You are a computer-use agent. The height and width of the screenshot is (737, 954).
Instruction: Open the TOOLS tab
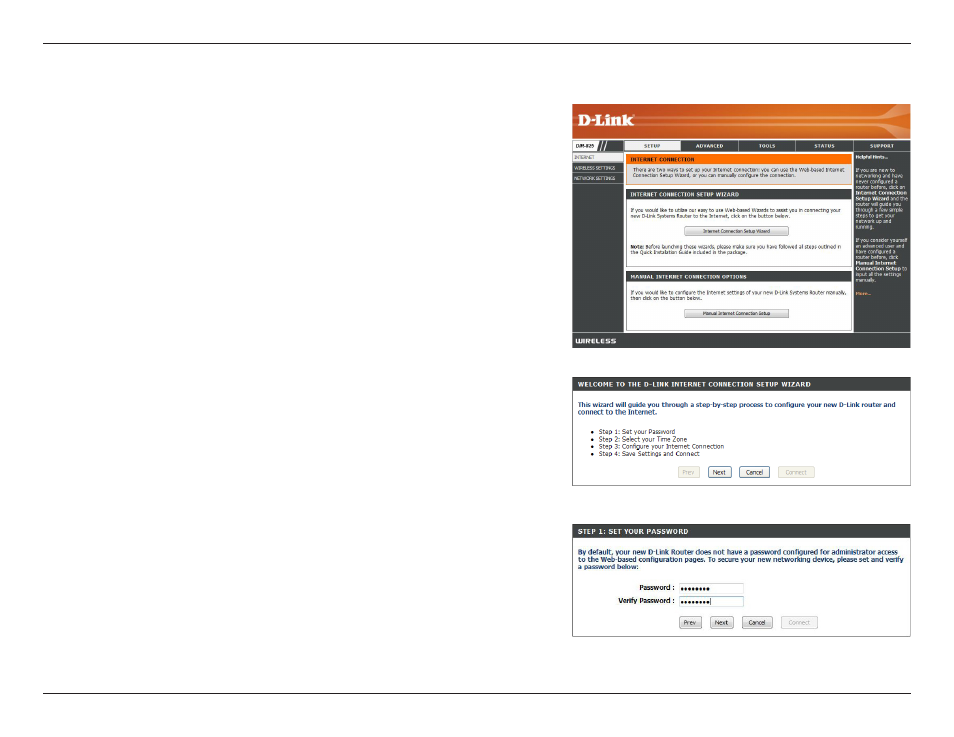tap(767, 146)
